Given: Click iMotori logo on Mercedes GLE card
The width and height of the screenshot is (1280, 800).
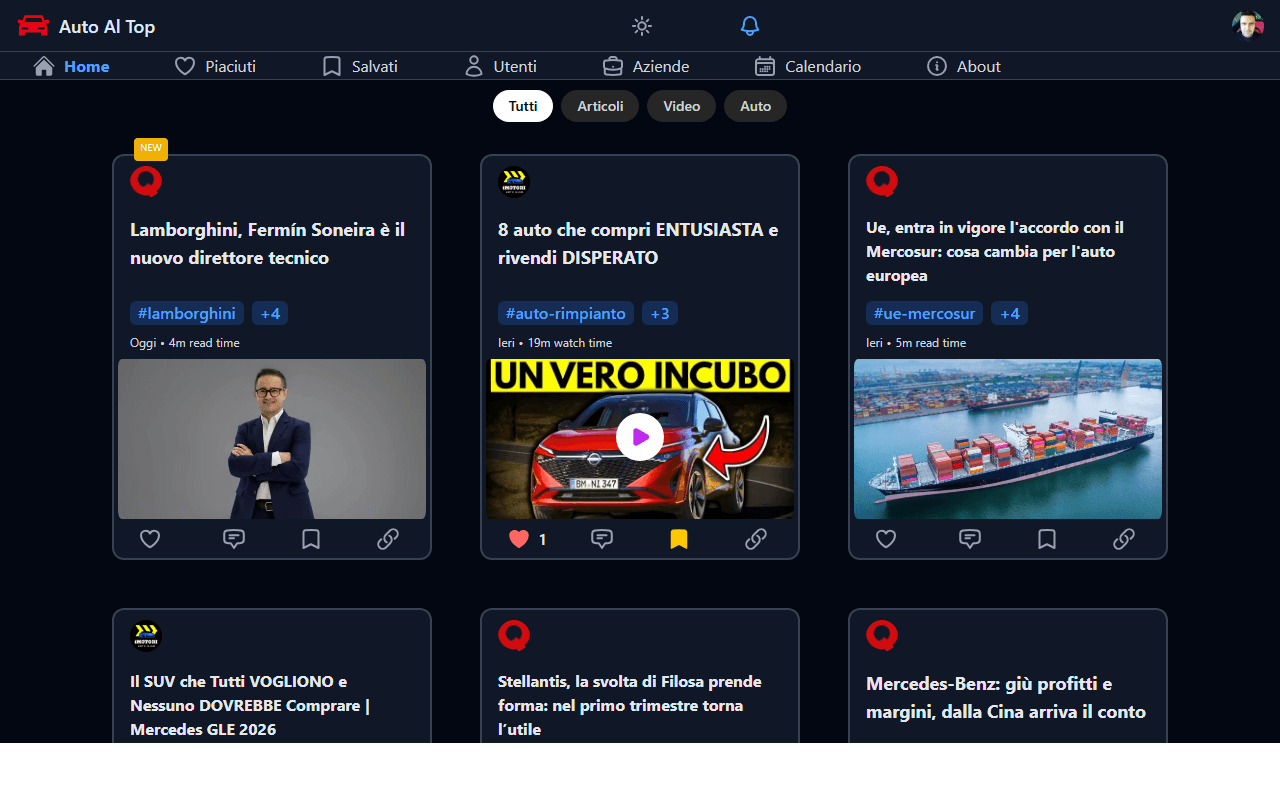Looking at the screenshot, I should click(146, 636).
